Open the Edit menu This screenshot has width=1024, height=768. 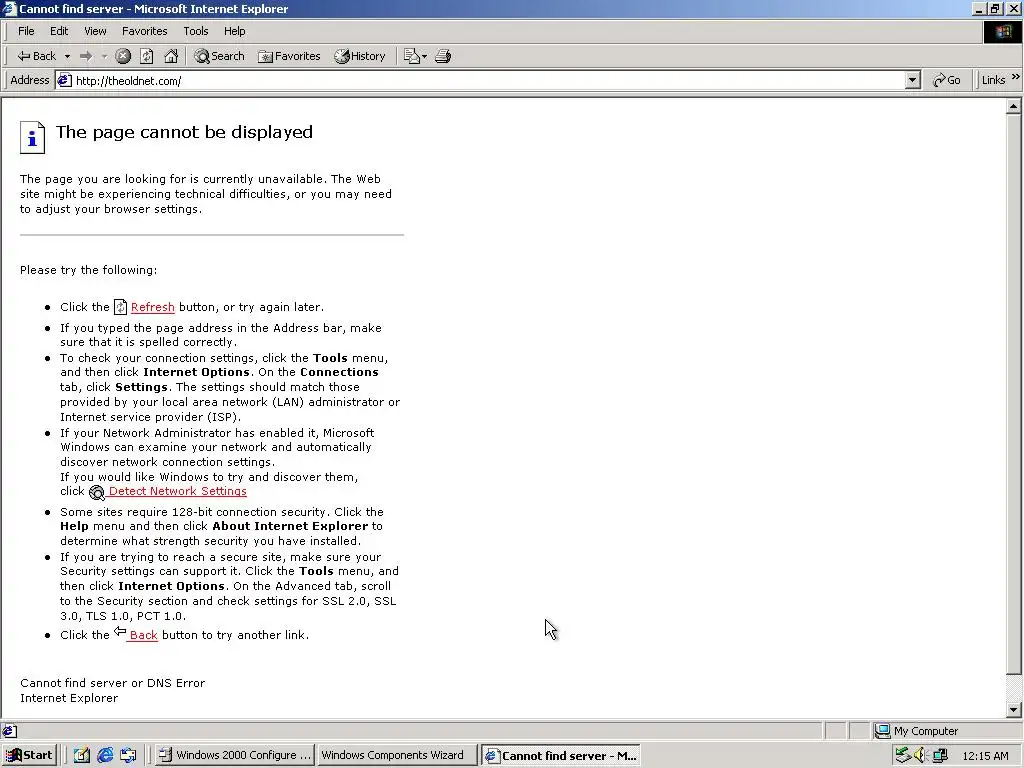pyautogui.click(x=59, y=31)
